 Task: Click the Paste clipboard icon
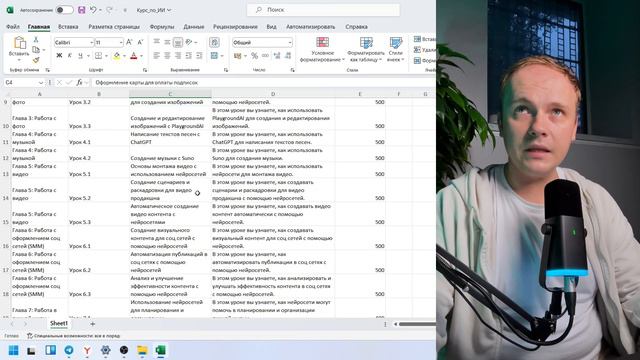[x=19, y=42]
